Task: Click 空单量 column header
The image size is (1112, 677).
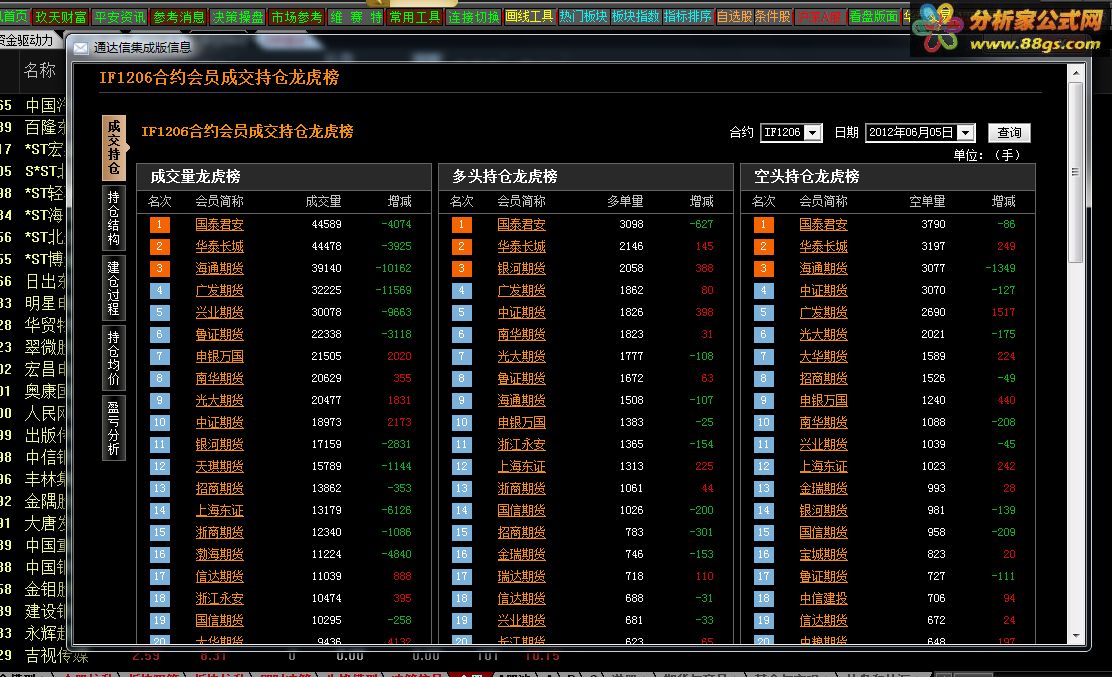Action: (x=928, y=201)
